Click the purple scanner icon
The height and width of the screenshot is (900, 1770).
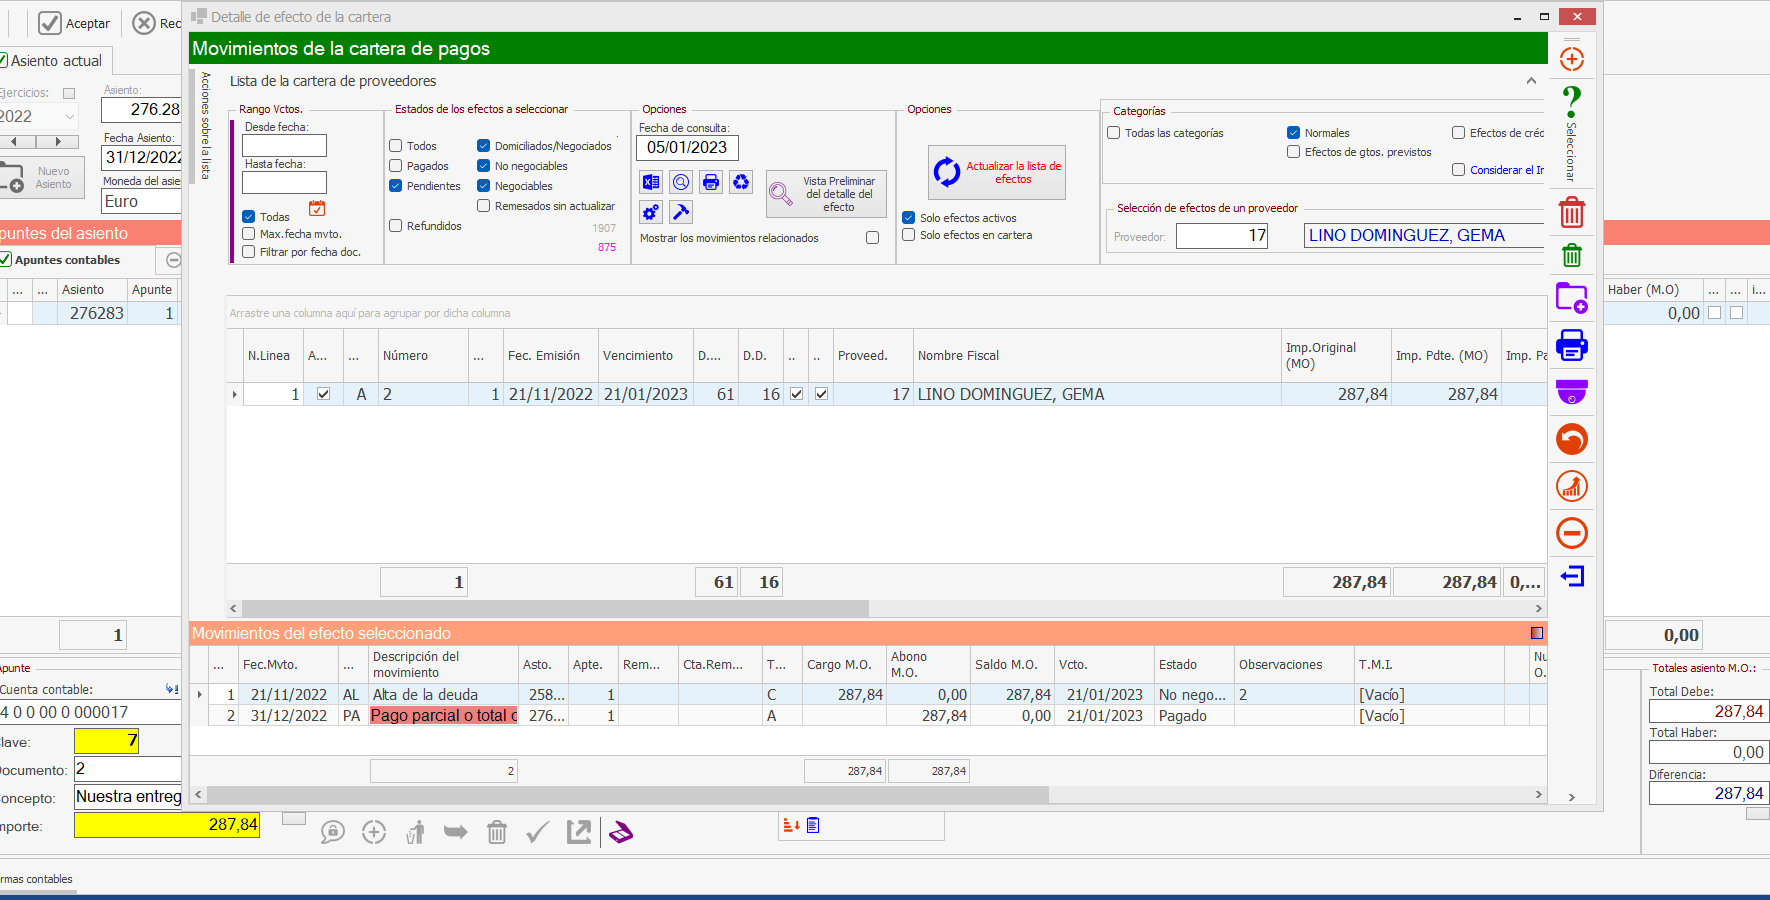tap(621, 832)
